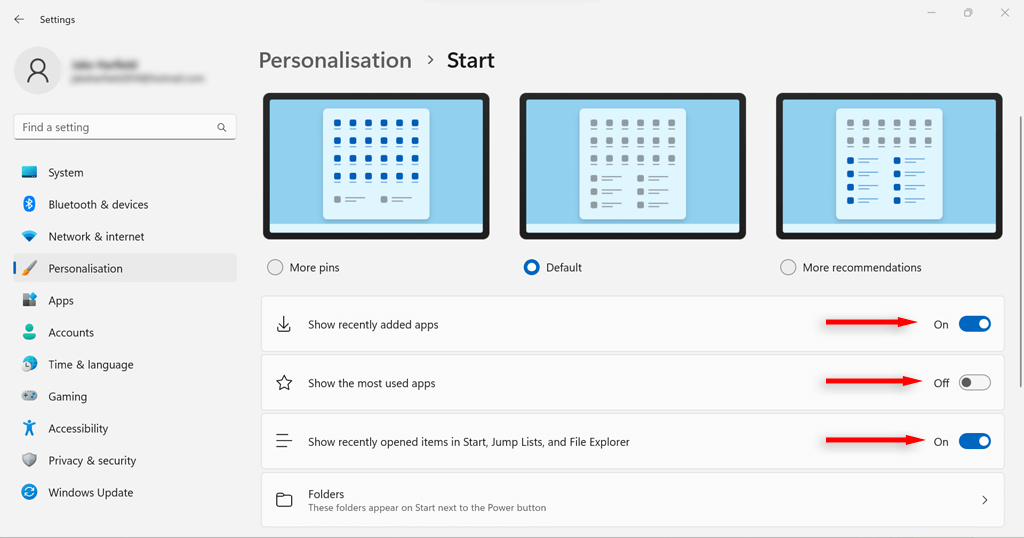The image size is (1024, 538).
Task: Open System settings via the monitor icon
Action: (x=29, y=172)
